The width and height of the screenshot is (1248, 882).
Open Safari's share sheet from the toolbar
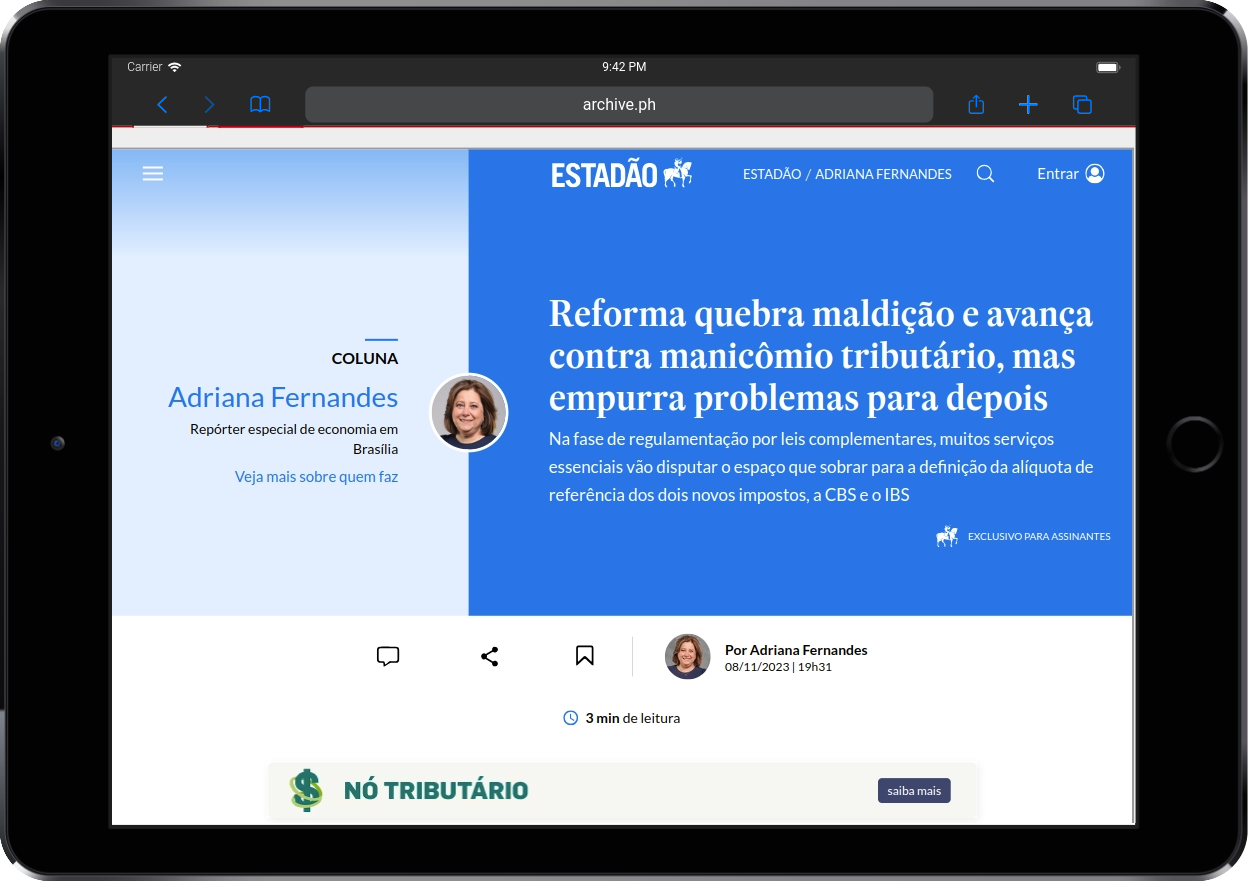[975, 104]
